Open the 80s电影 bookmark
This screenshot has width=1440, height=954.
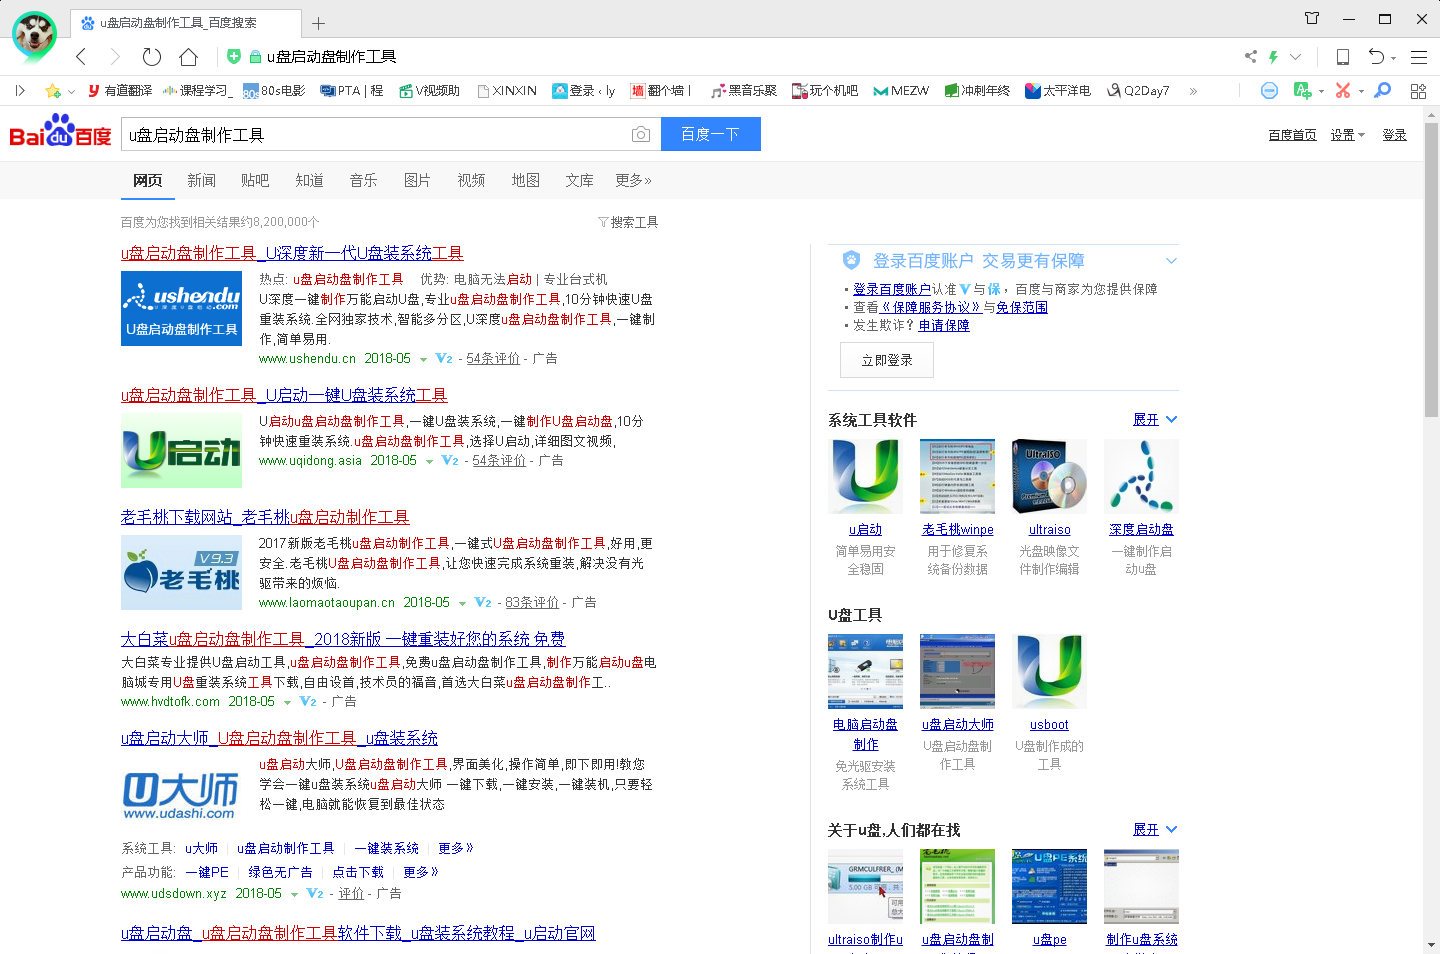coord(274,91)
